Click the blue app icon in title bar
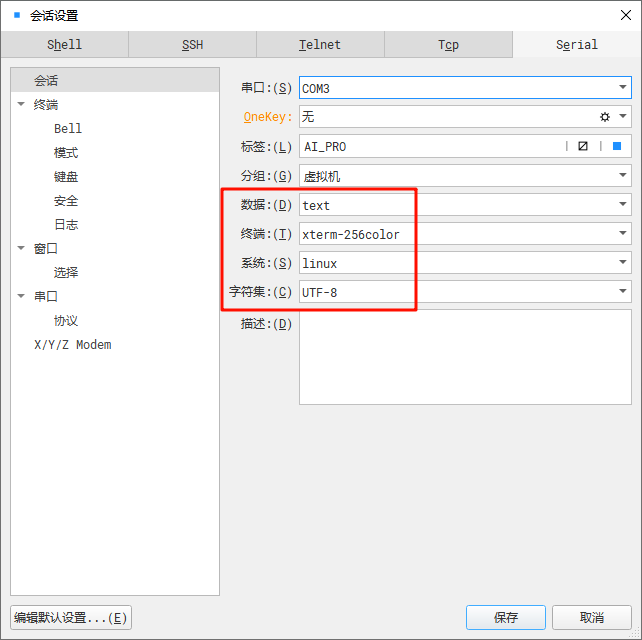The height and width of the screenshot is (640, 642). 17,15
